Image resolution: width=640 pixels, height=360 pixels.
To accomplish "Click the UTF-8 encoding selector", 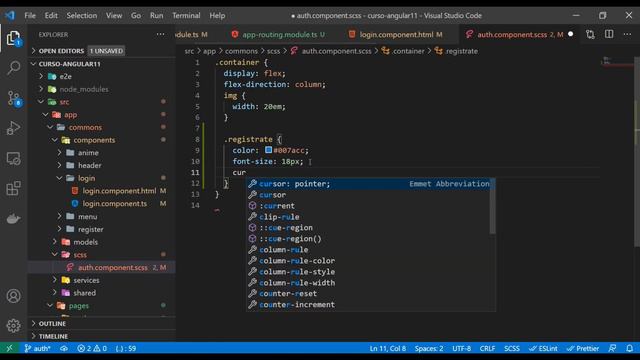I will click(461, 348).
